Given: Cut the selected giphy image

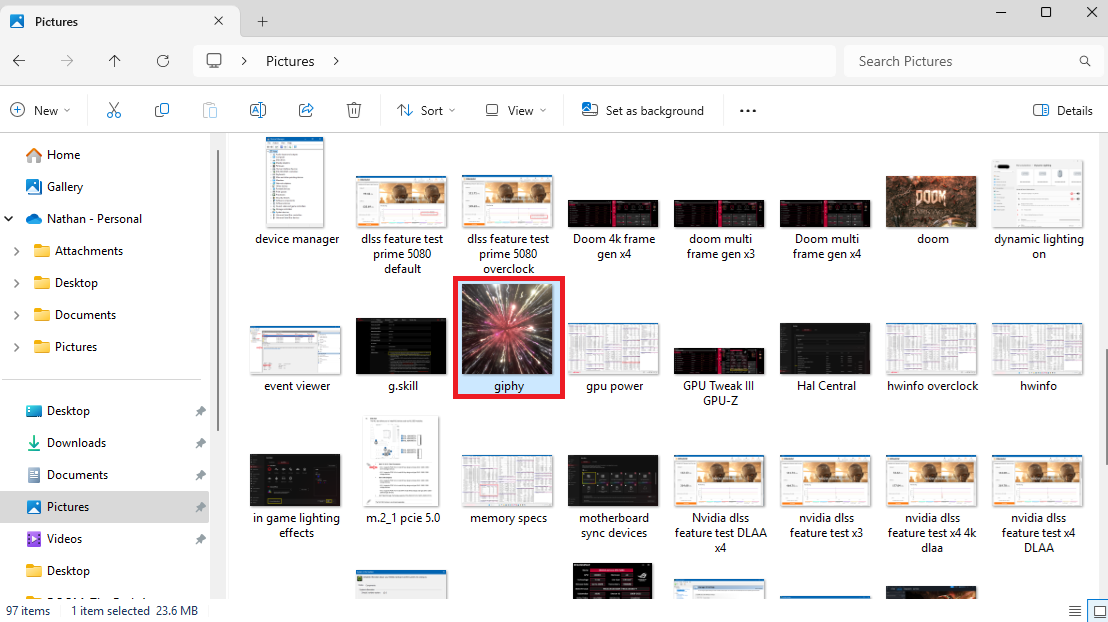Looking at the screenshot, I should (x=113, y=110).
